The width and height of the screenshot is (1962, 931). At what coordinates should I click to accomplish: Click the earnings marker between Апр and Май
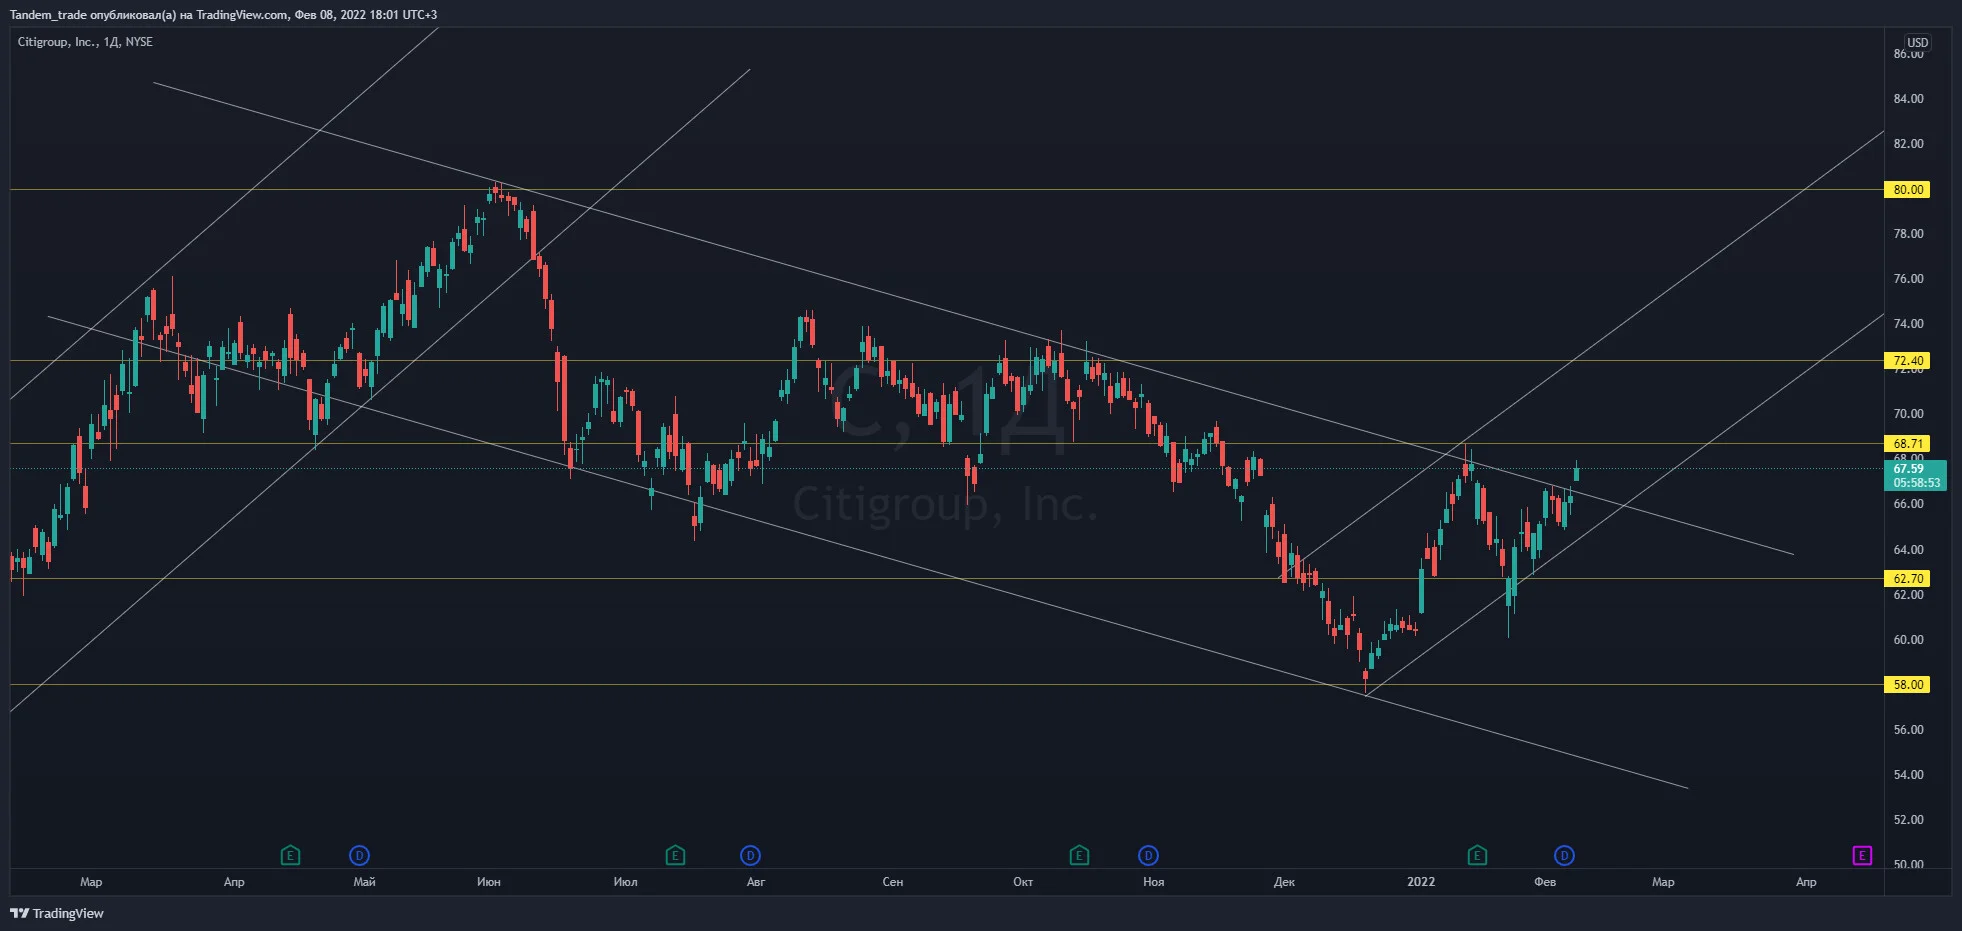[x=290, y=855]
